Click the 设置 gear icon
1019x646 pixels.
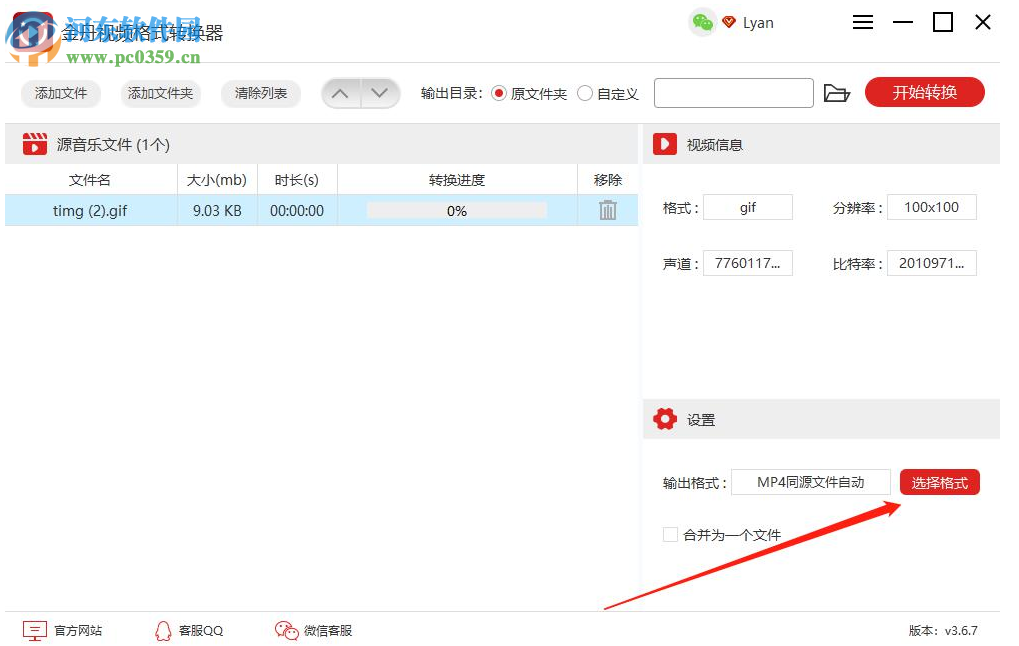(665, 419)
